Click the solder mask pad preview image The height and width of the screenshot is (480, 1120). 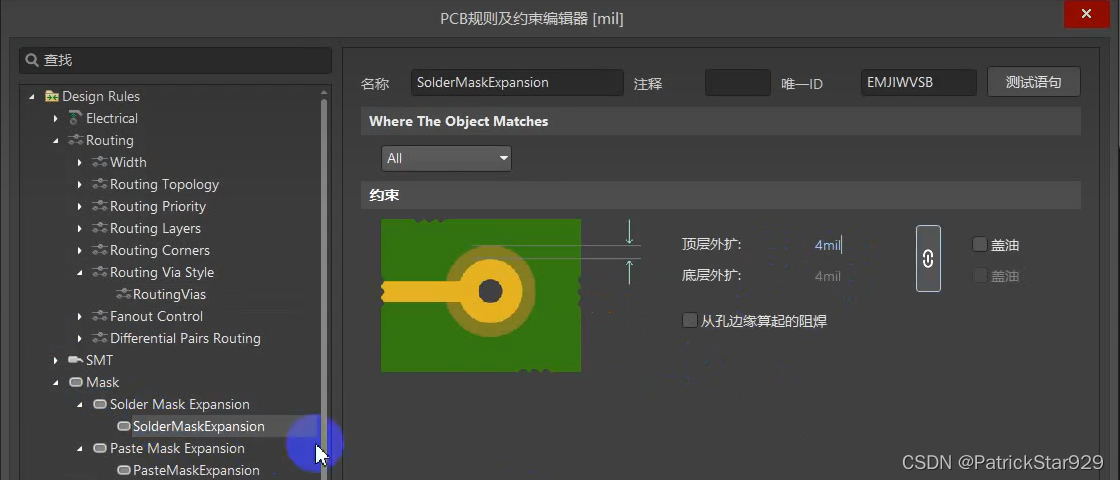pos(481,295)
